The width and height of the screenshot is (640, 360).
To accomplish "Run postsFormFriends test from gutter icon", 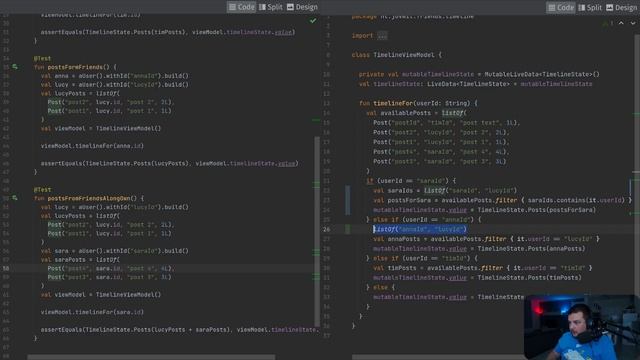I will pos(15,67).
